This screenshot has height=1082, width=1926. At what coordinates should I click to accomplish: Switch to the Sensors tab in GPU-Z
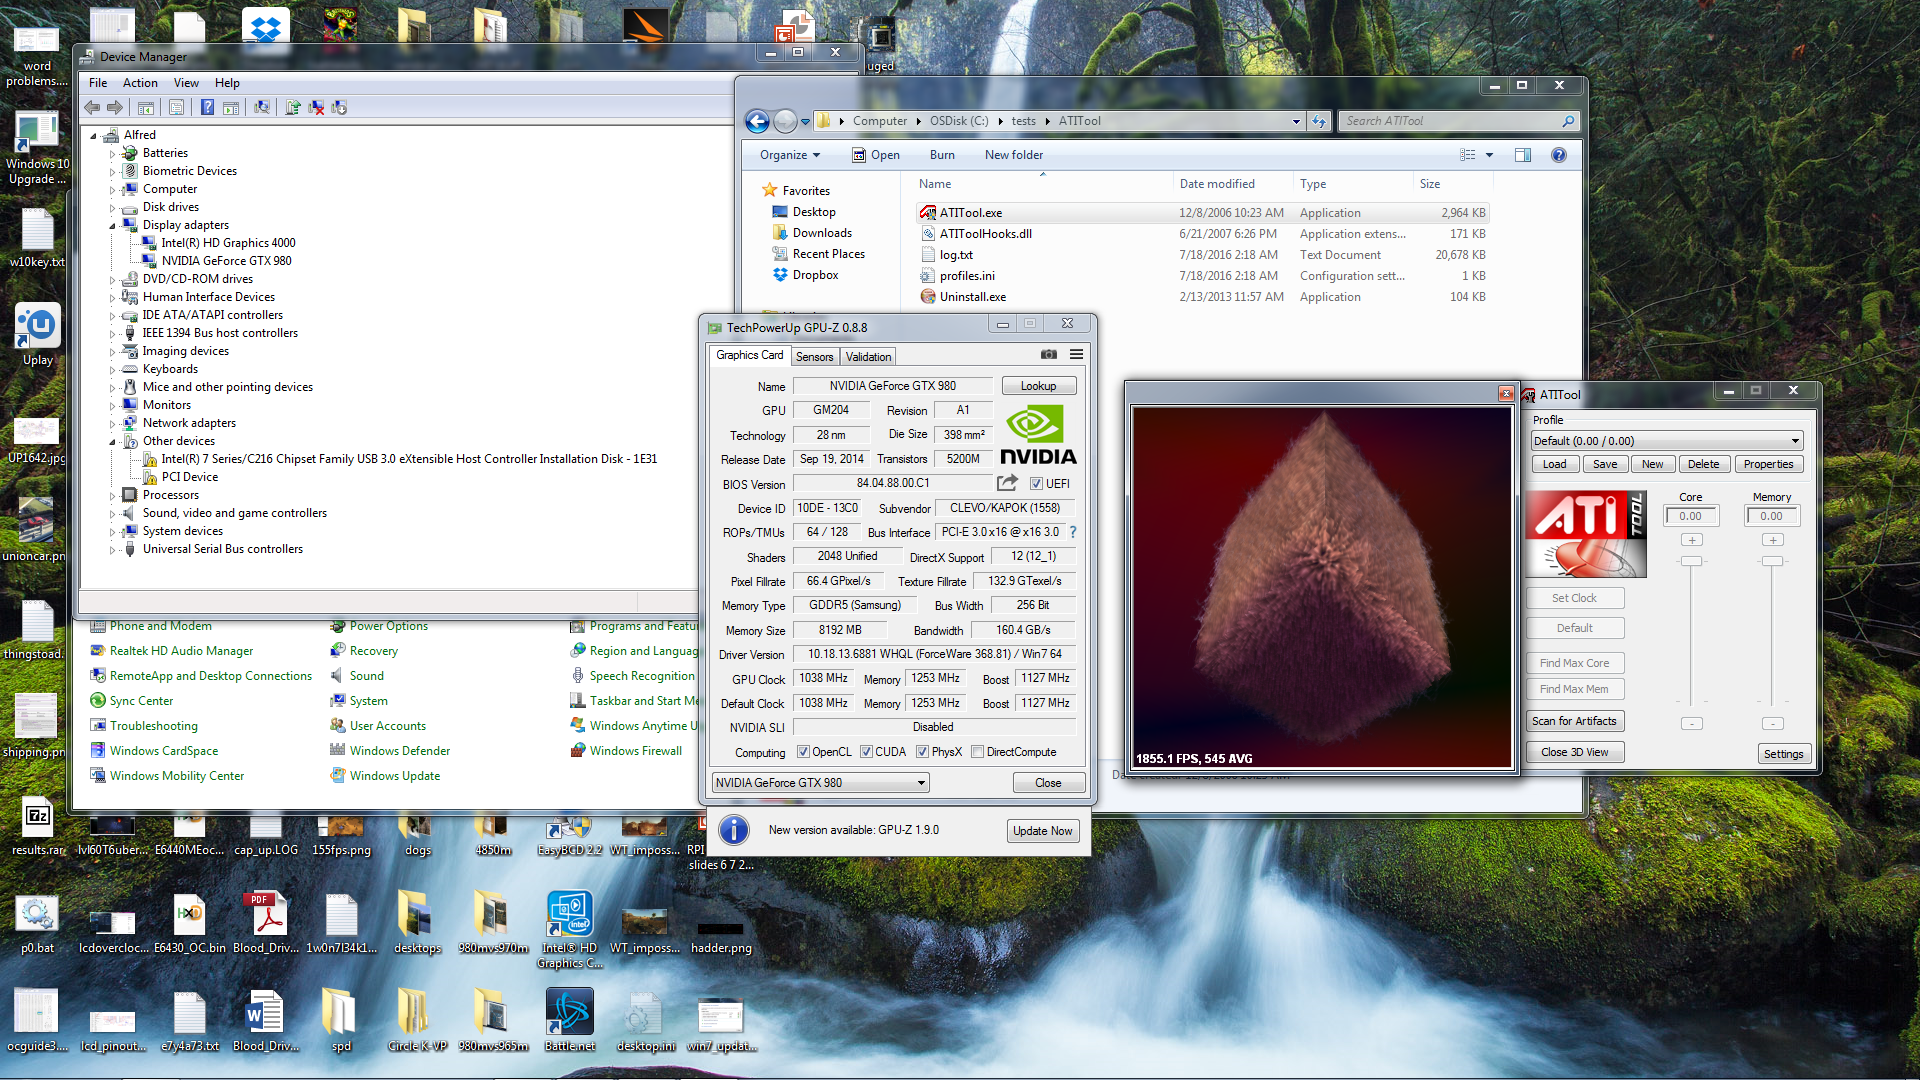pyautogui.click(x=817, y=358)
